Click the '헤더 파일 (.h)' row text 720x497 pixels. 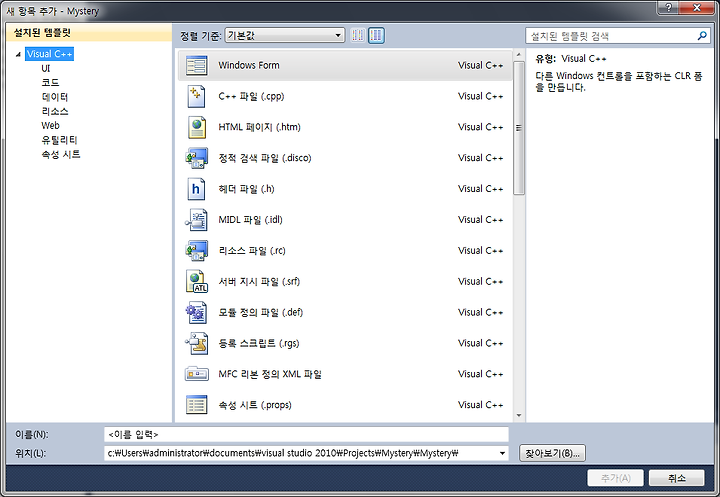pos(246,189)
